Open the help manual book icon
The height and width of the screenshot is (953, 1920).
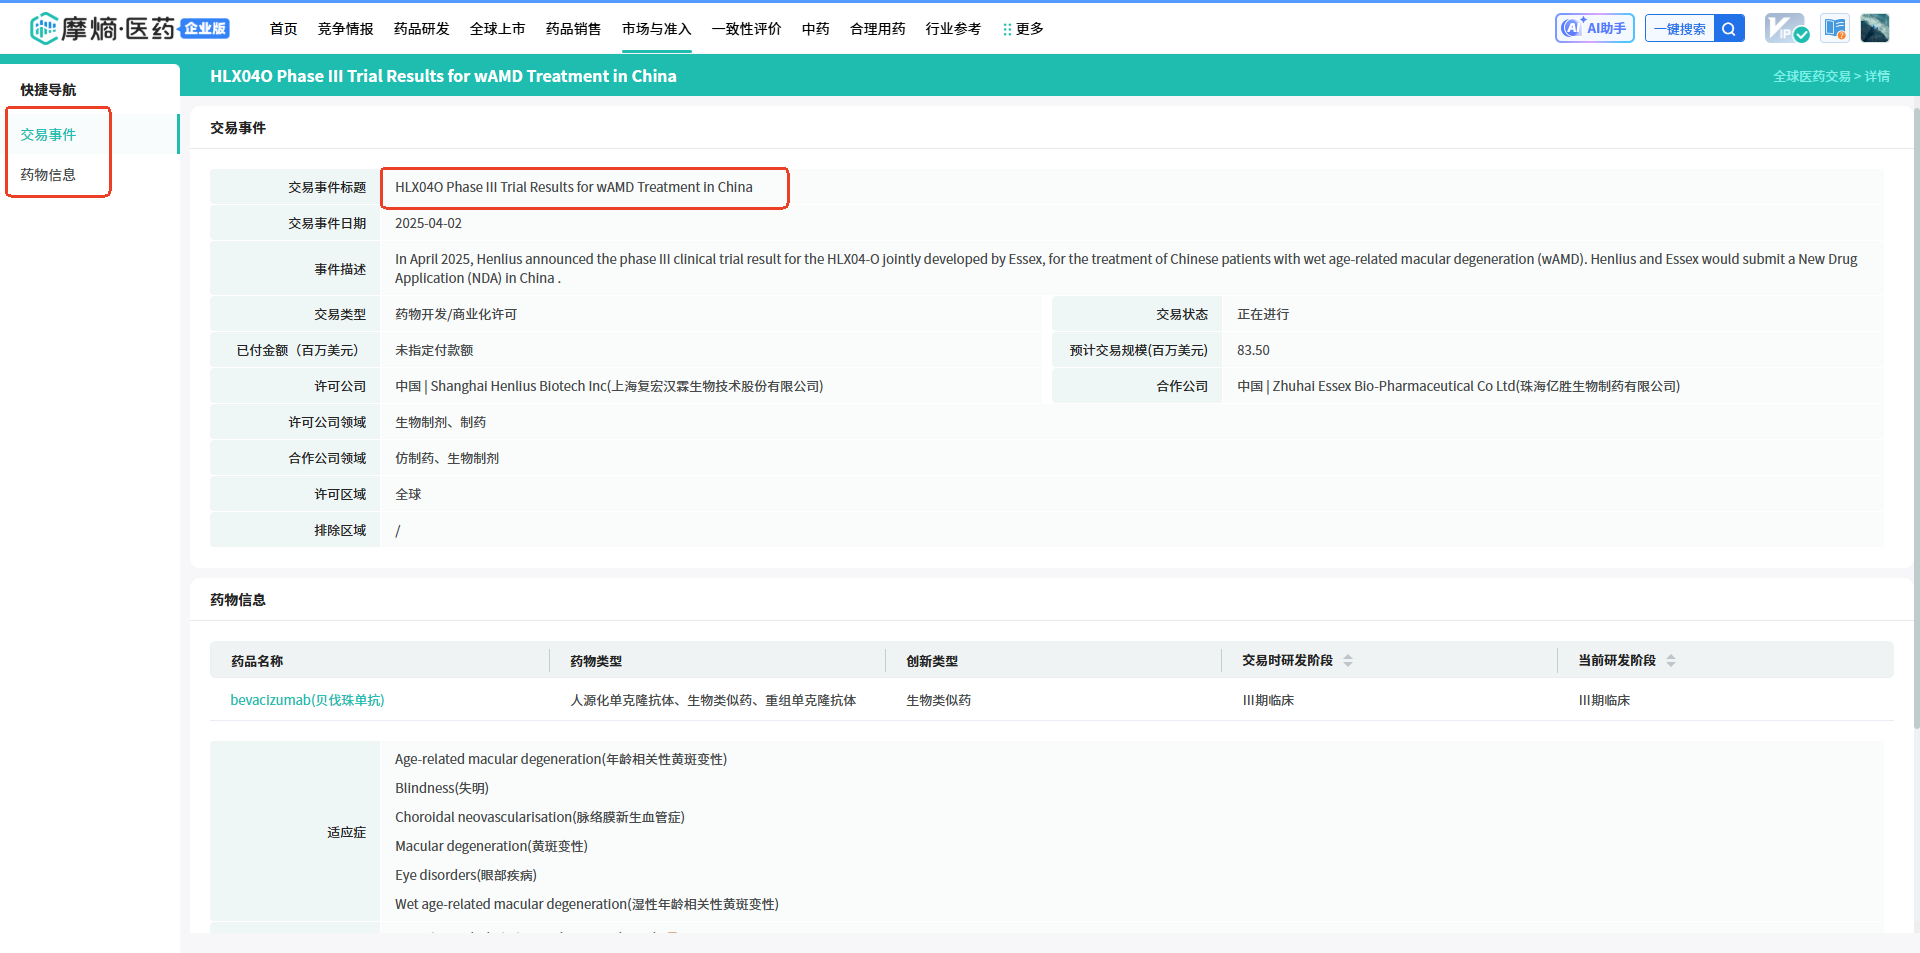point(1835,28)
